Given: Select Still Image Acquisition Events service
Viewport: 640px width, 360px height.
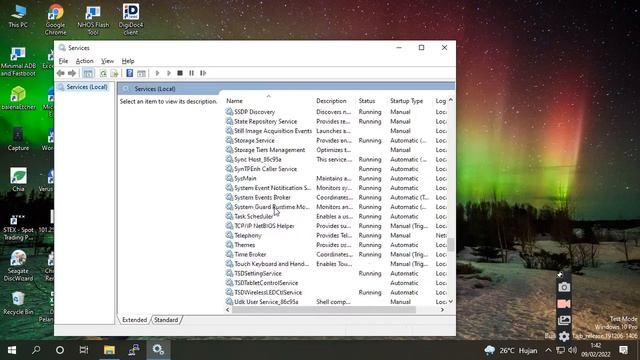Looking at the screenshot, I should point(336,131).
